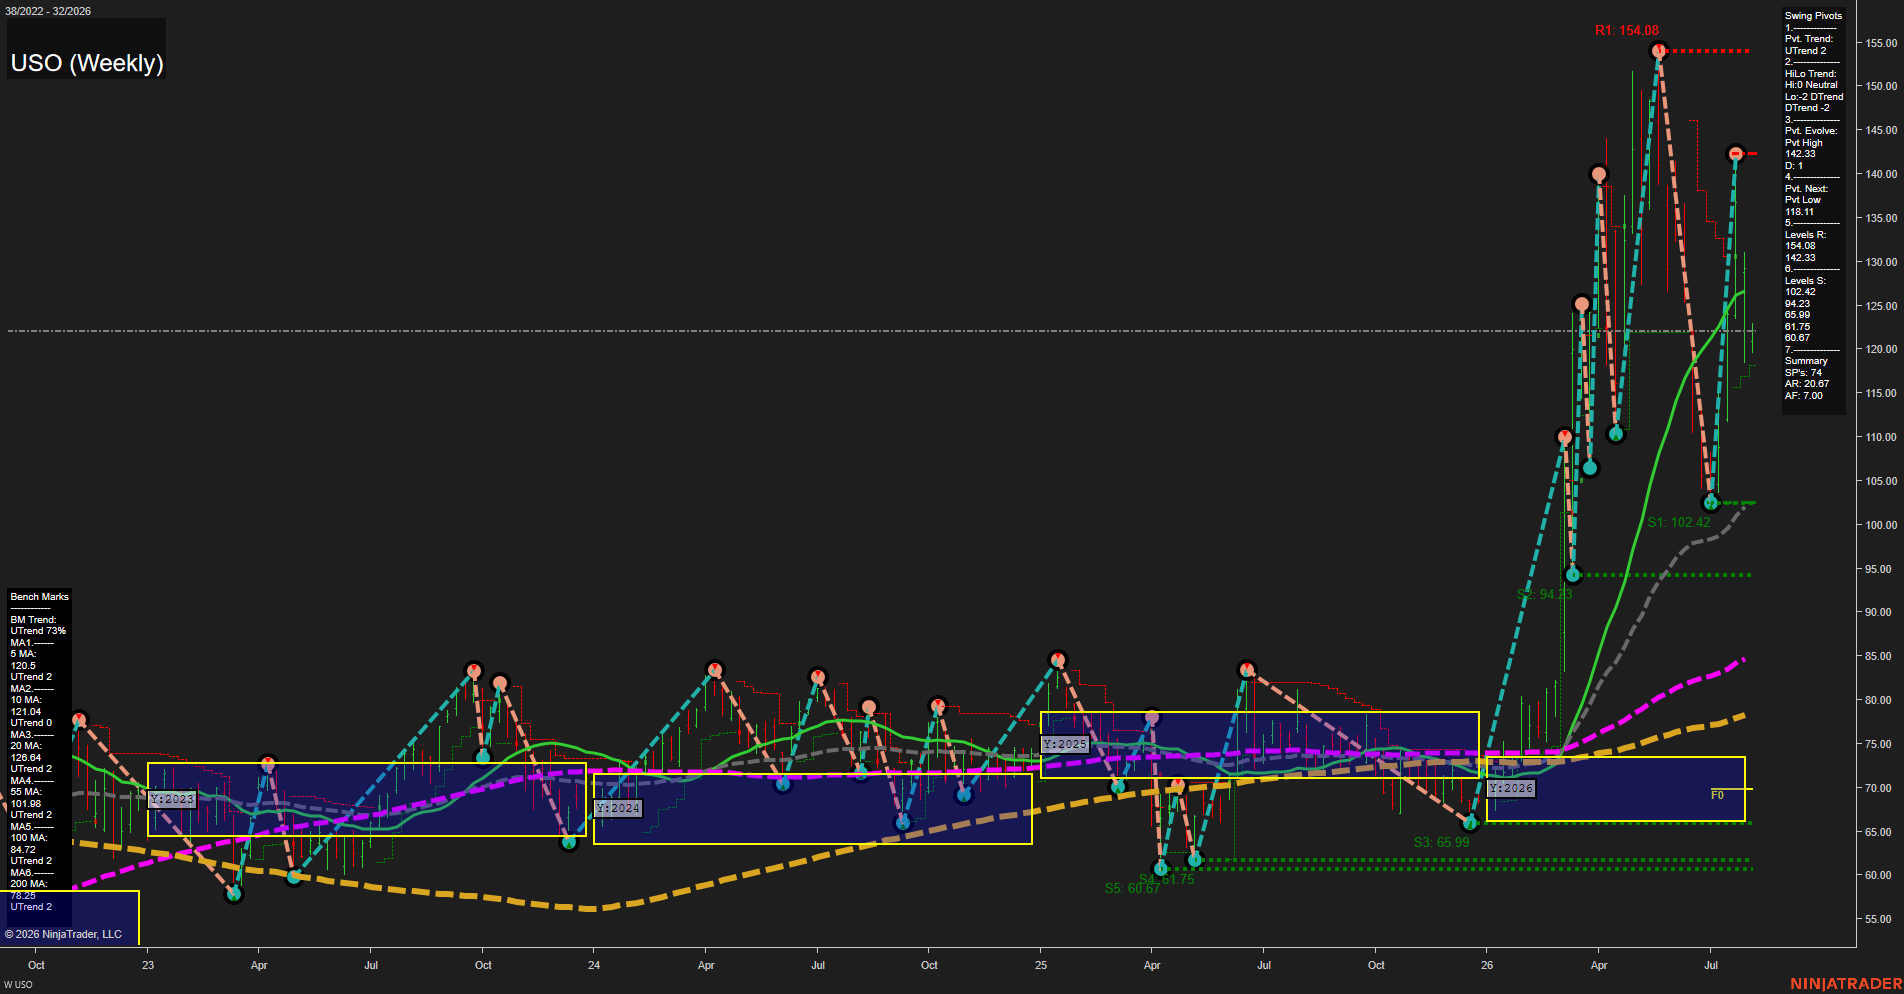Click the 140.00 price axis label
Viewport: 1904px width, 994px height.
(x=1881, y=174)
